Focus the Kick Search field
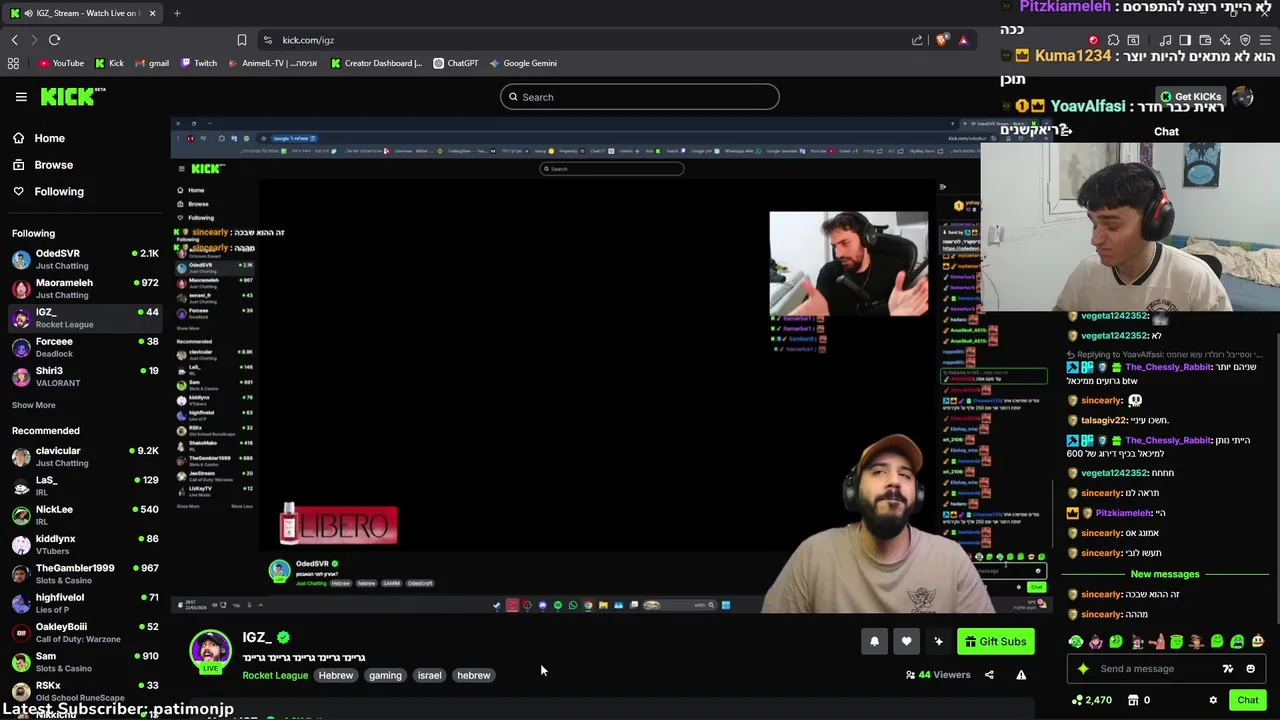The width and height of the screenshot is (1280, 720). (640, 97)
